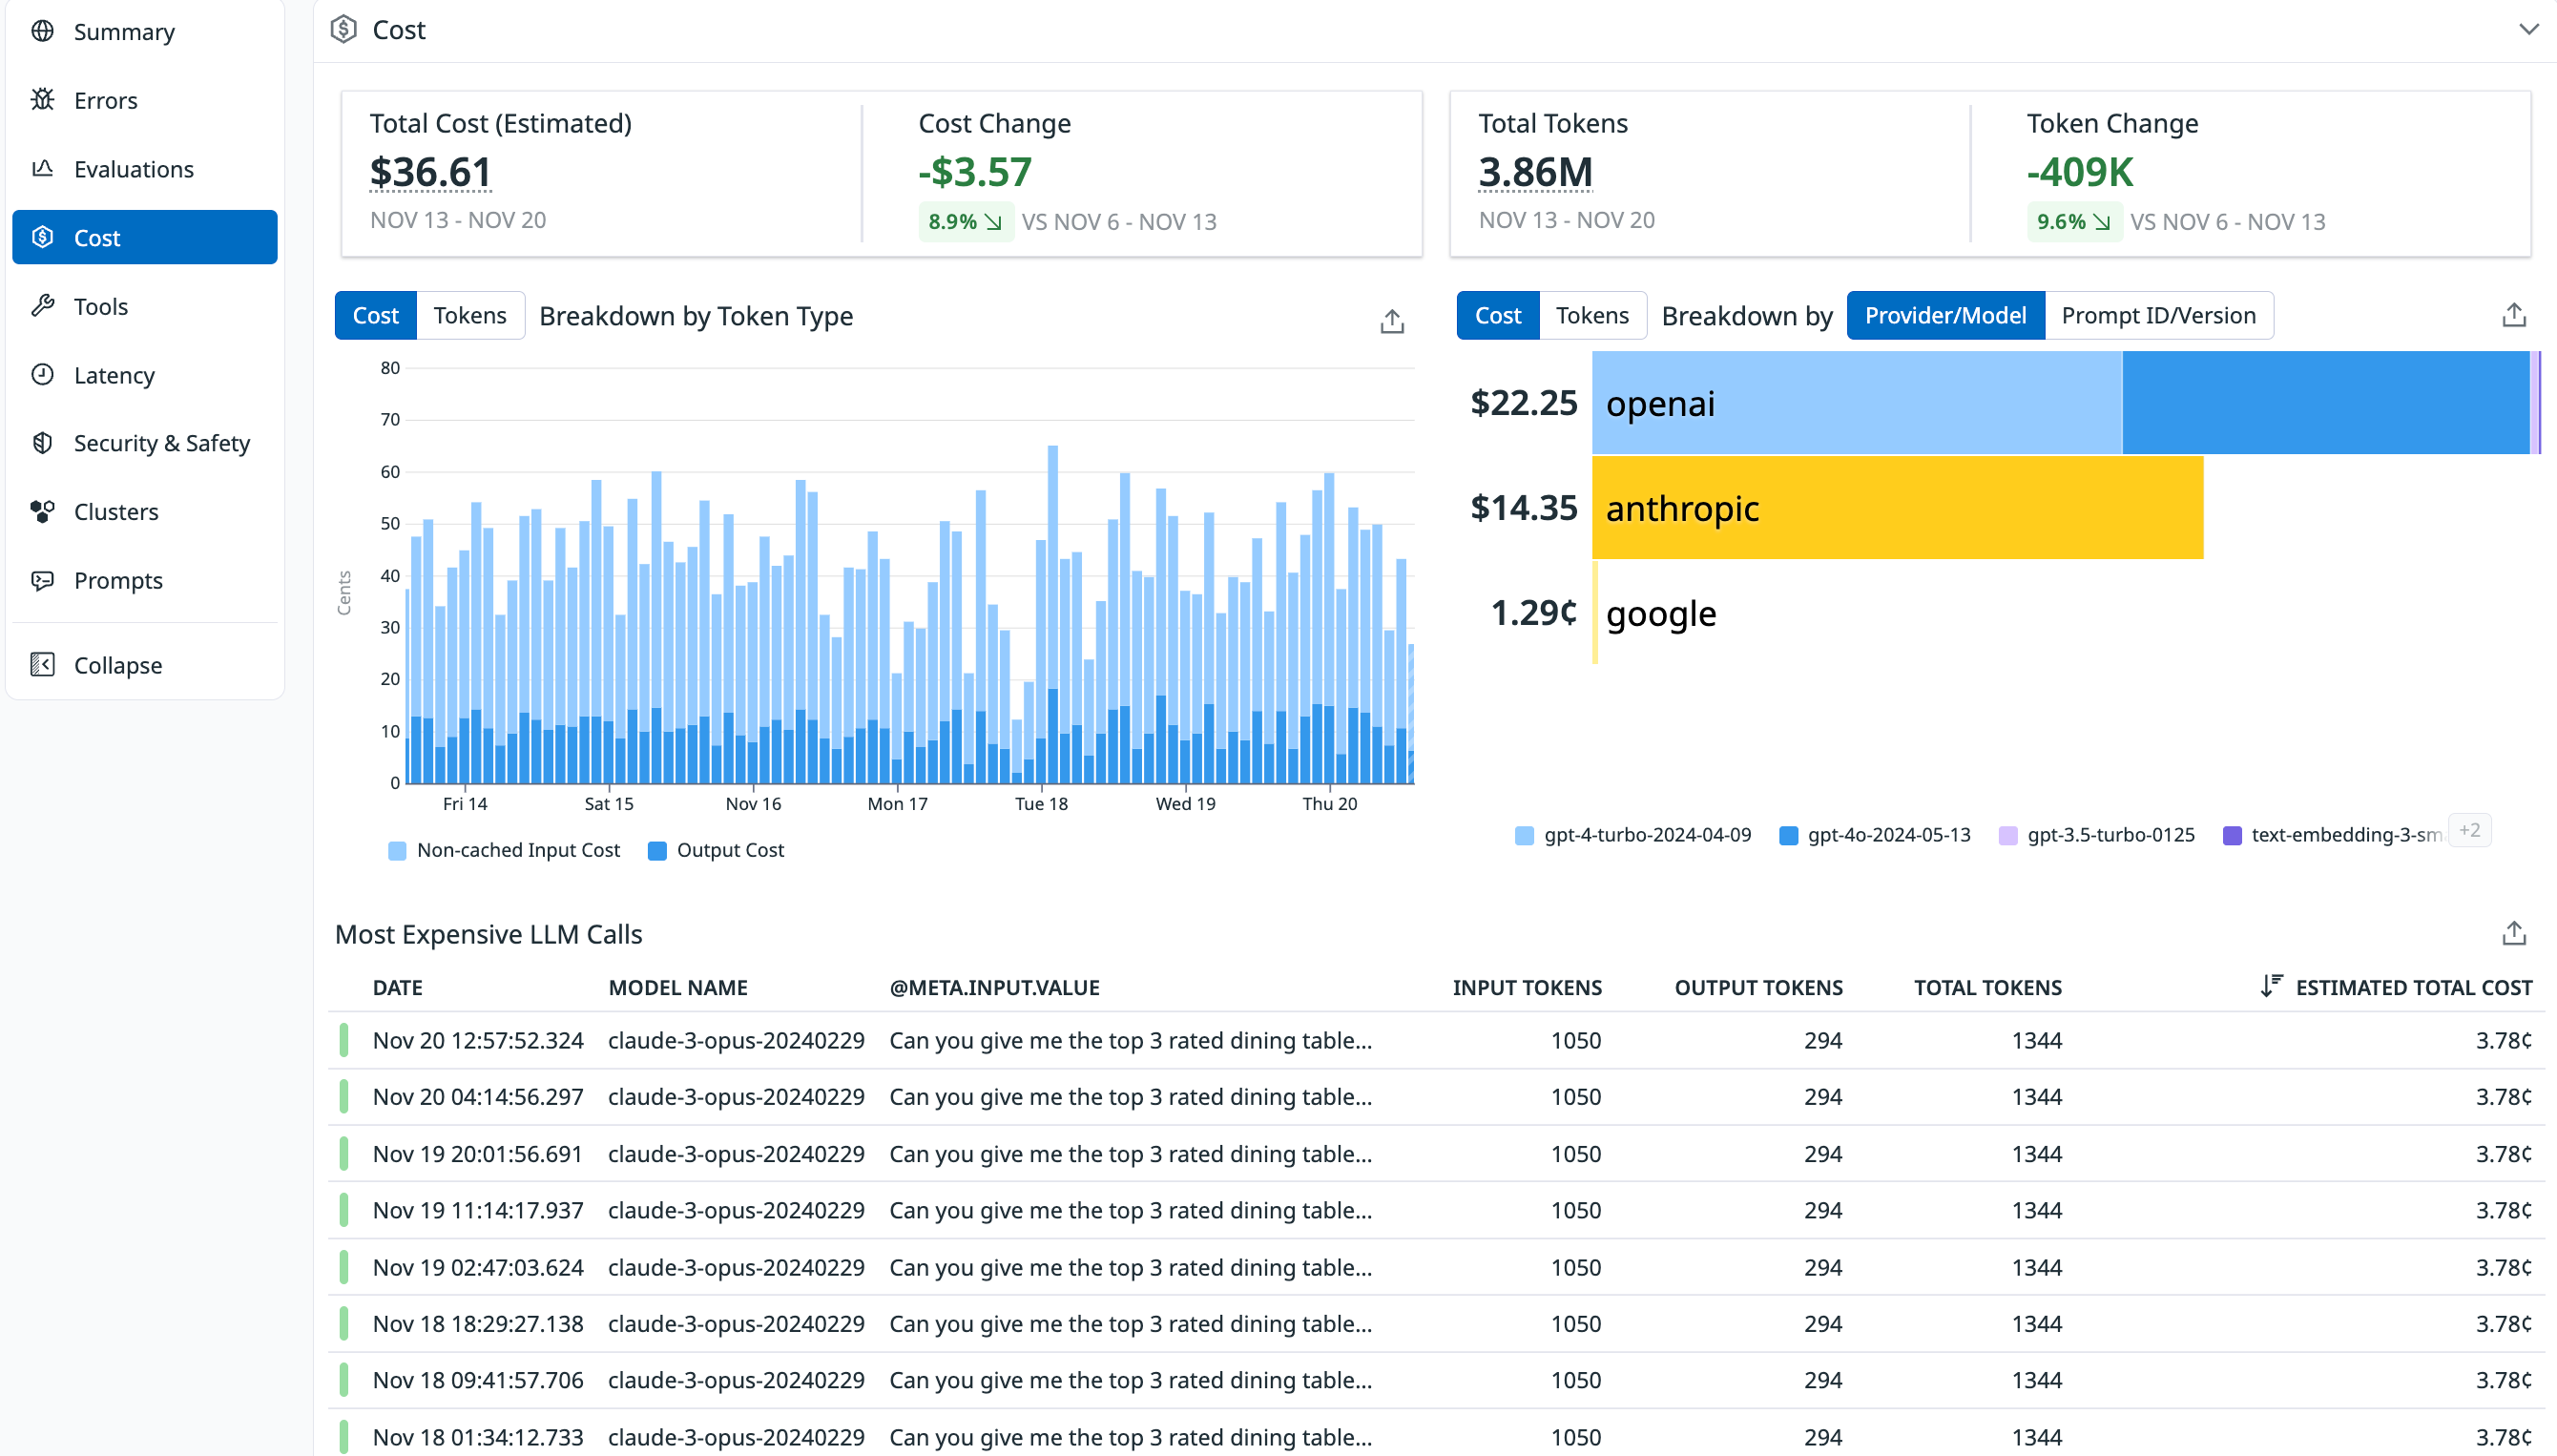The height and width of the screenshot is (1456, 2557).
Task: Click export icon for provider breakdown chart
Action: [2513, 316]
